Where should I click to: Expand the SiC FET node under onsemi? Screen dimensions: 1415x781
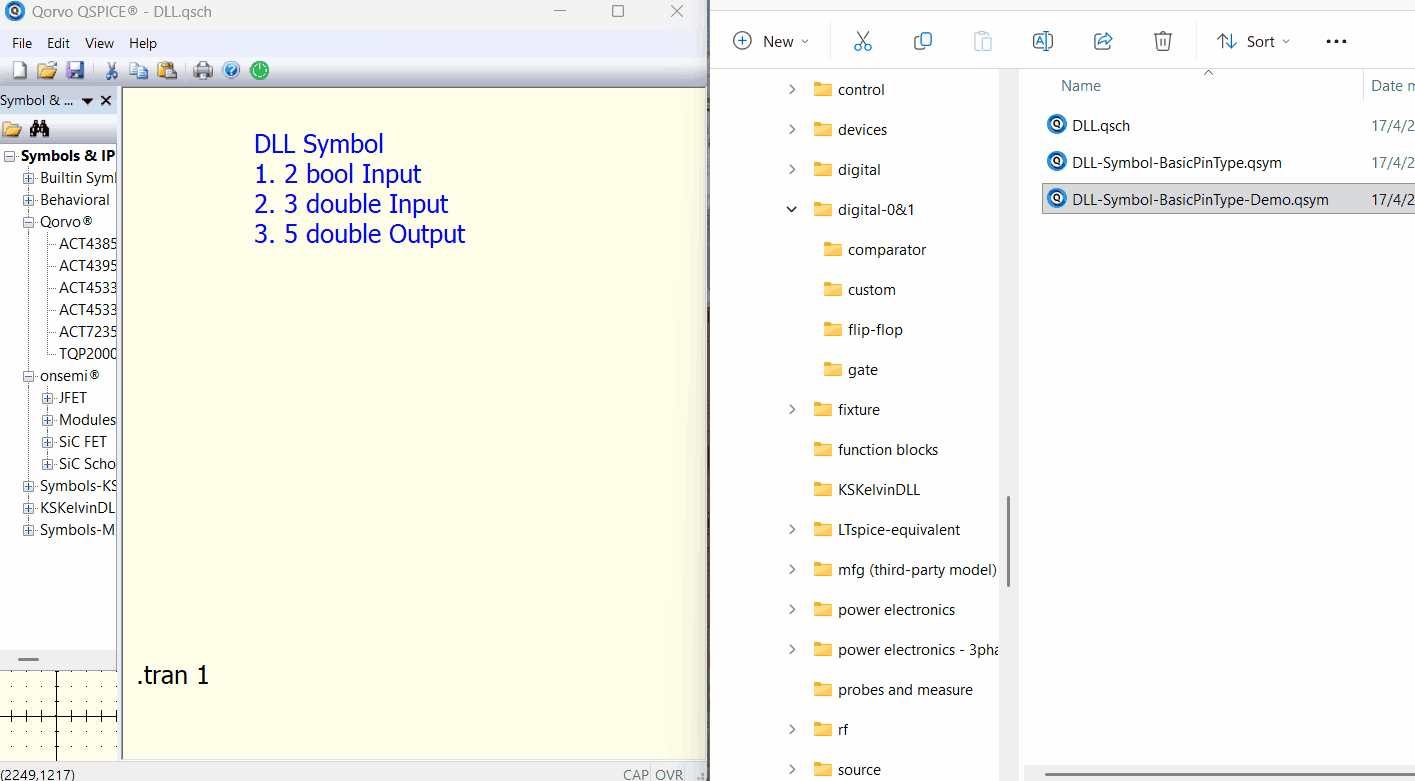47,442
